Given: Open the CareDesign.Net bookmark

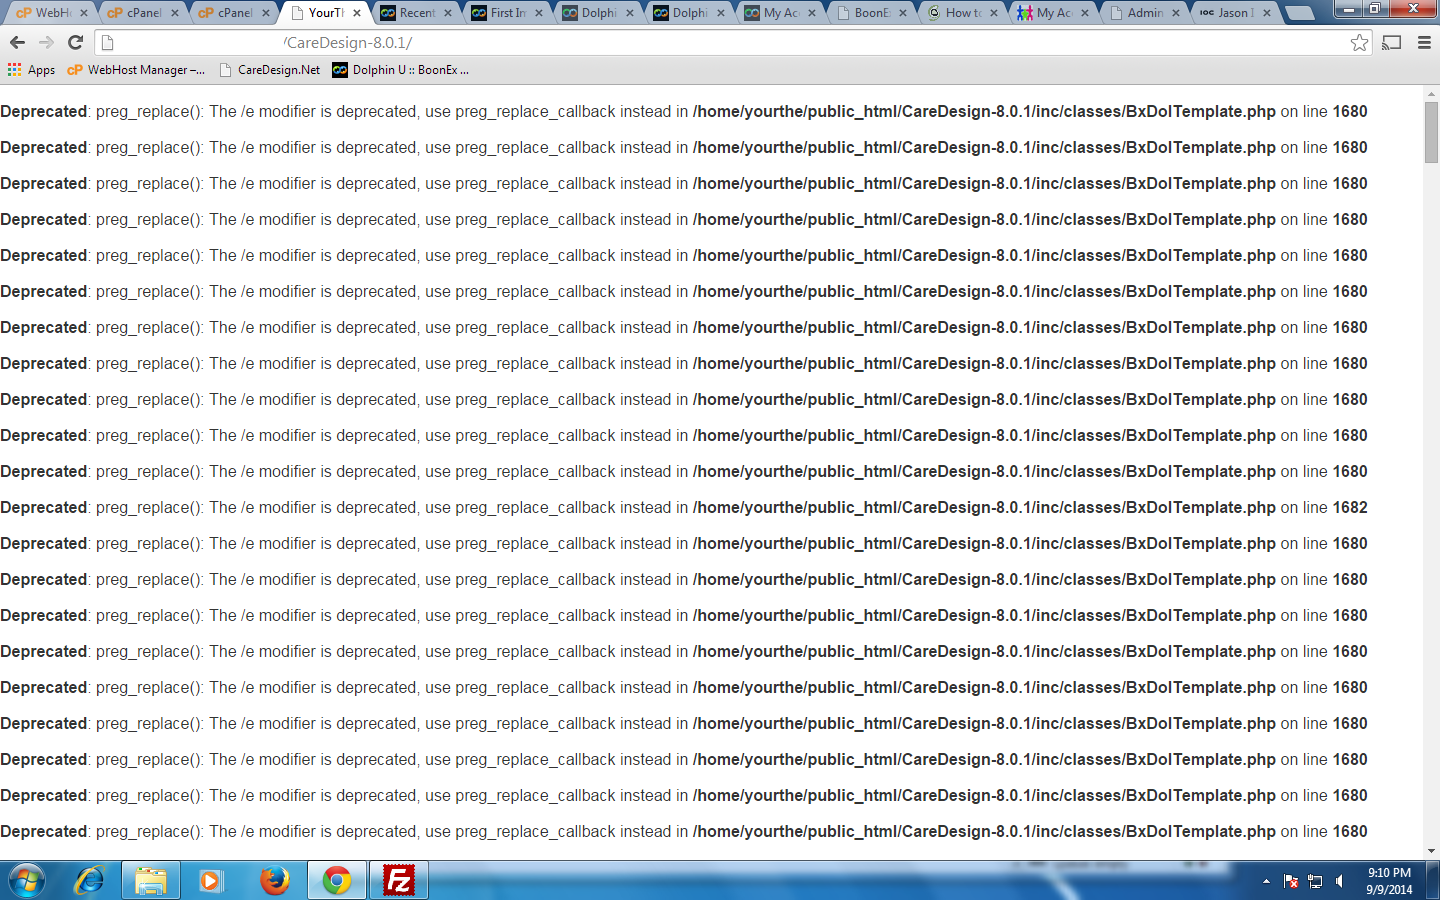Looking at the screenshot, I should [270, 69].
